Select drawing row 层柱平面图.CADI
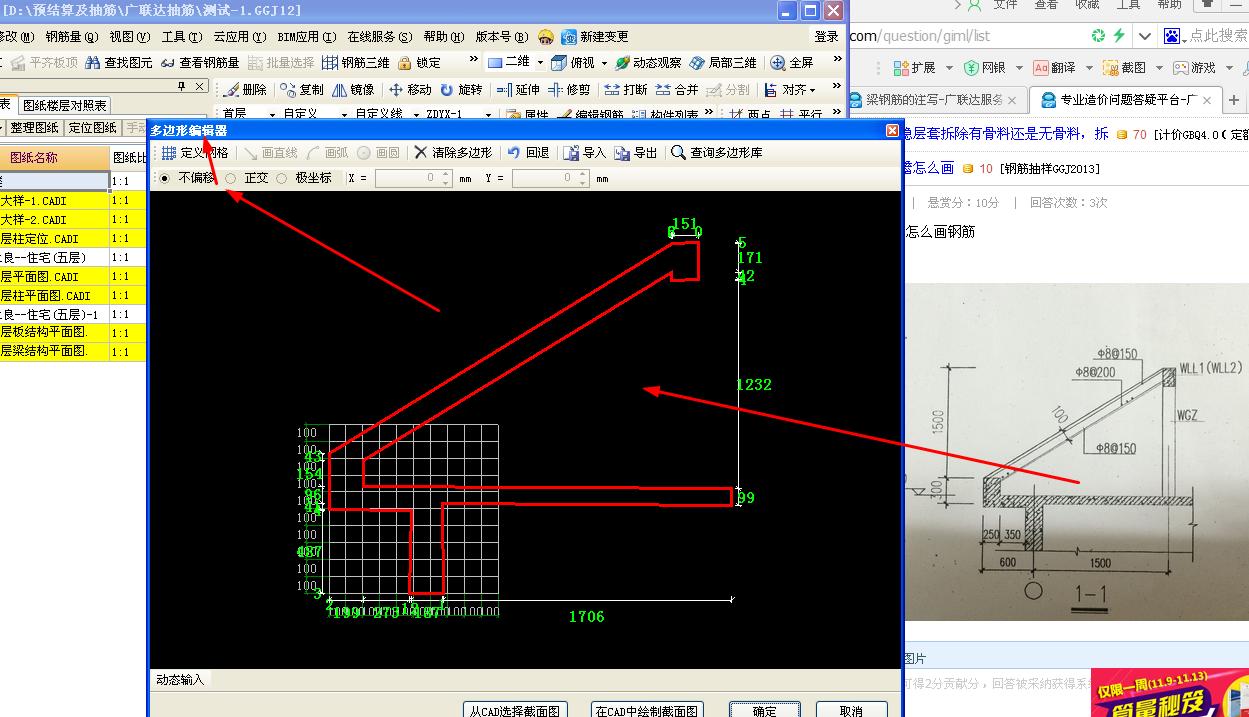Screen dimensions: 1249x717 point(54,296)
